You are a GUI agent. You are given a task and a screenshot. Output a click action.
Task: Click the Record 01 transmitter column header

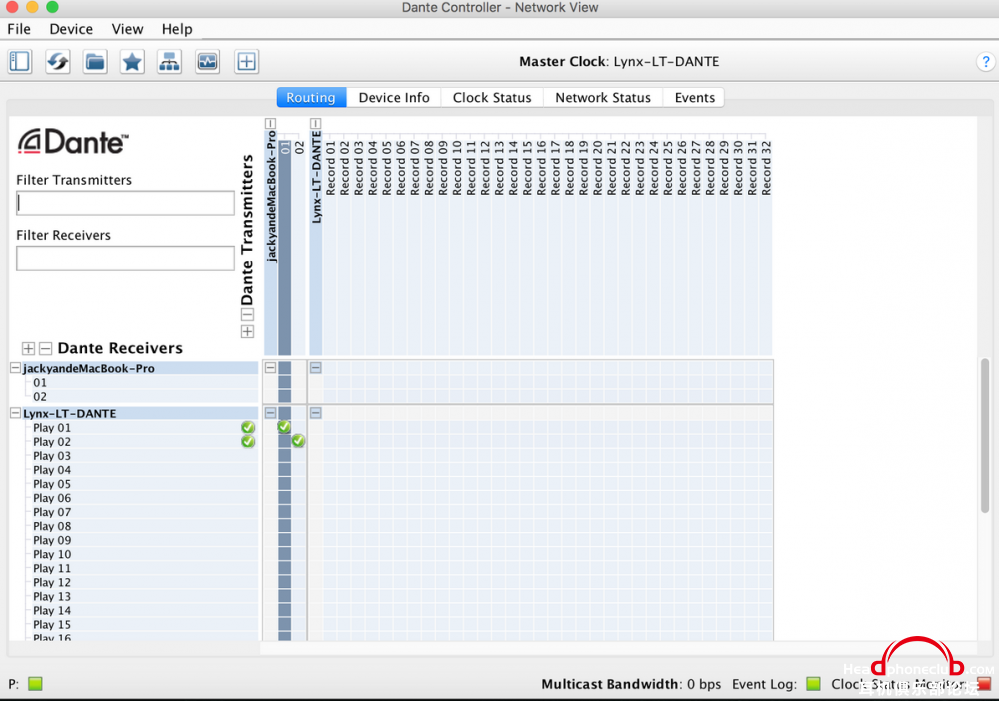(330, 168)
